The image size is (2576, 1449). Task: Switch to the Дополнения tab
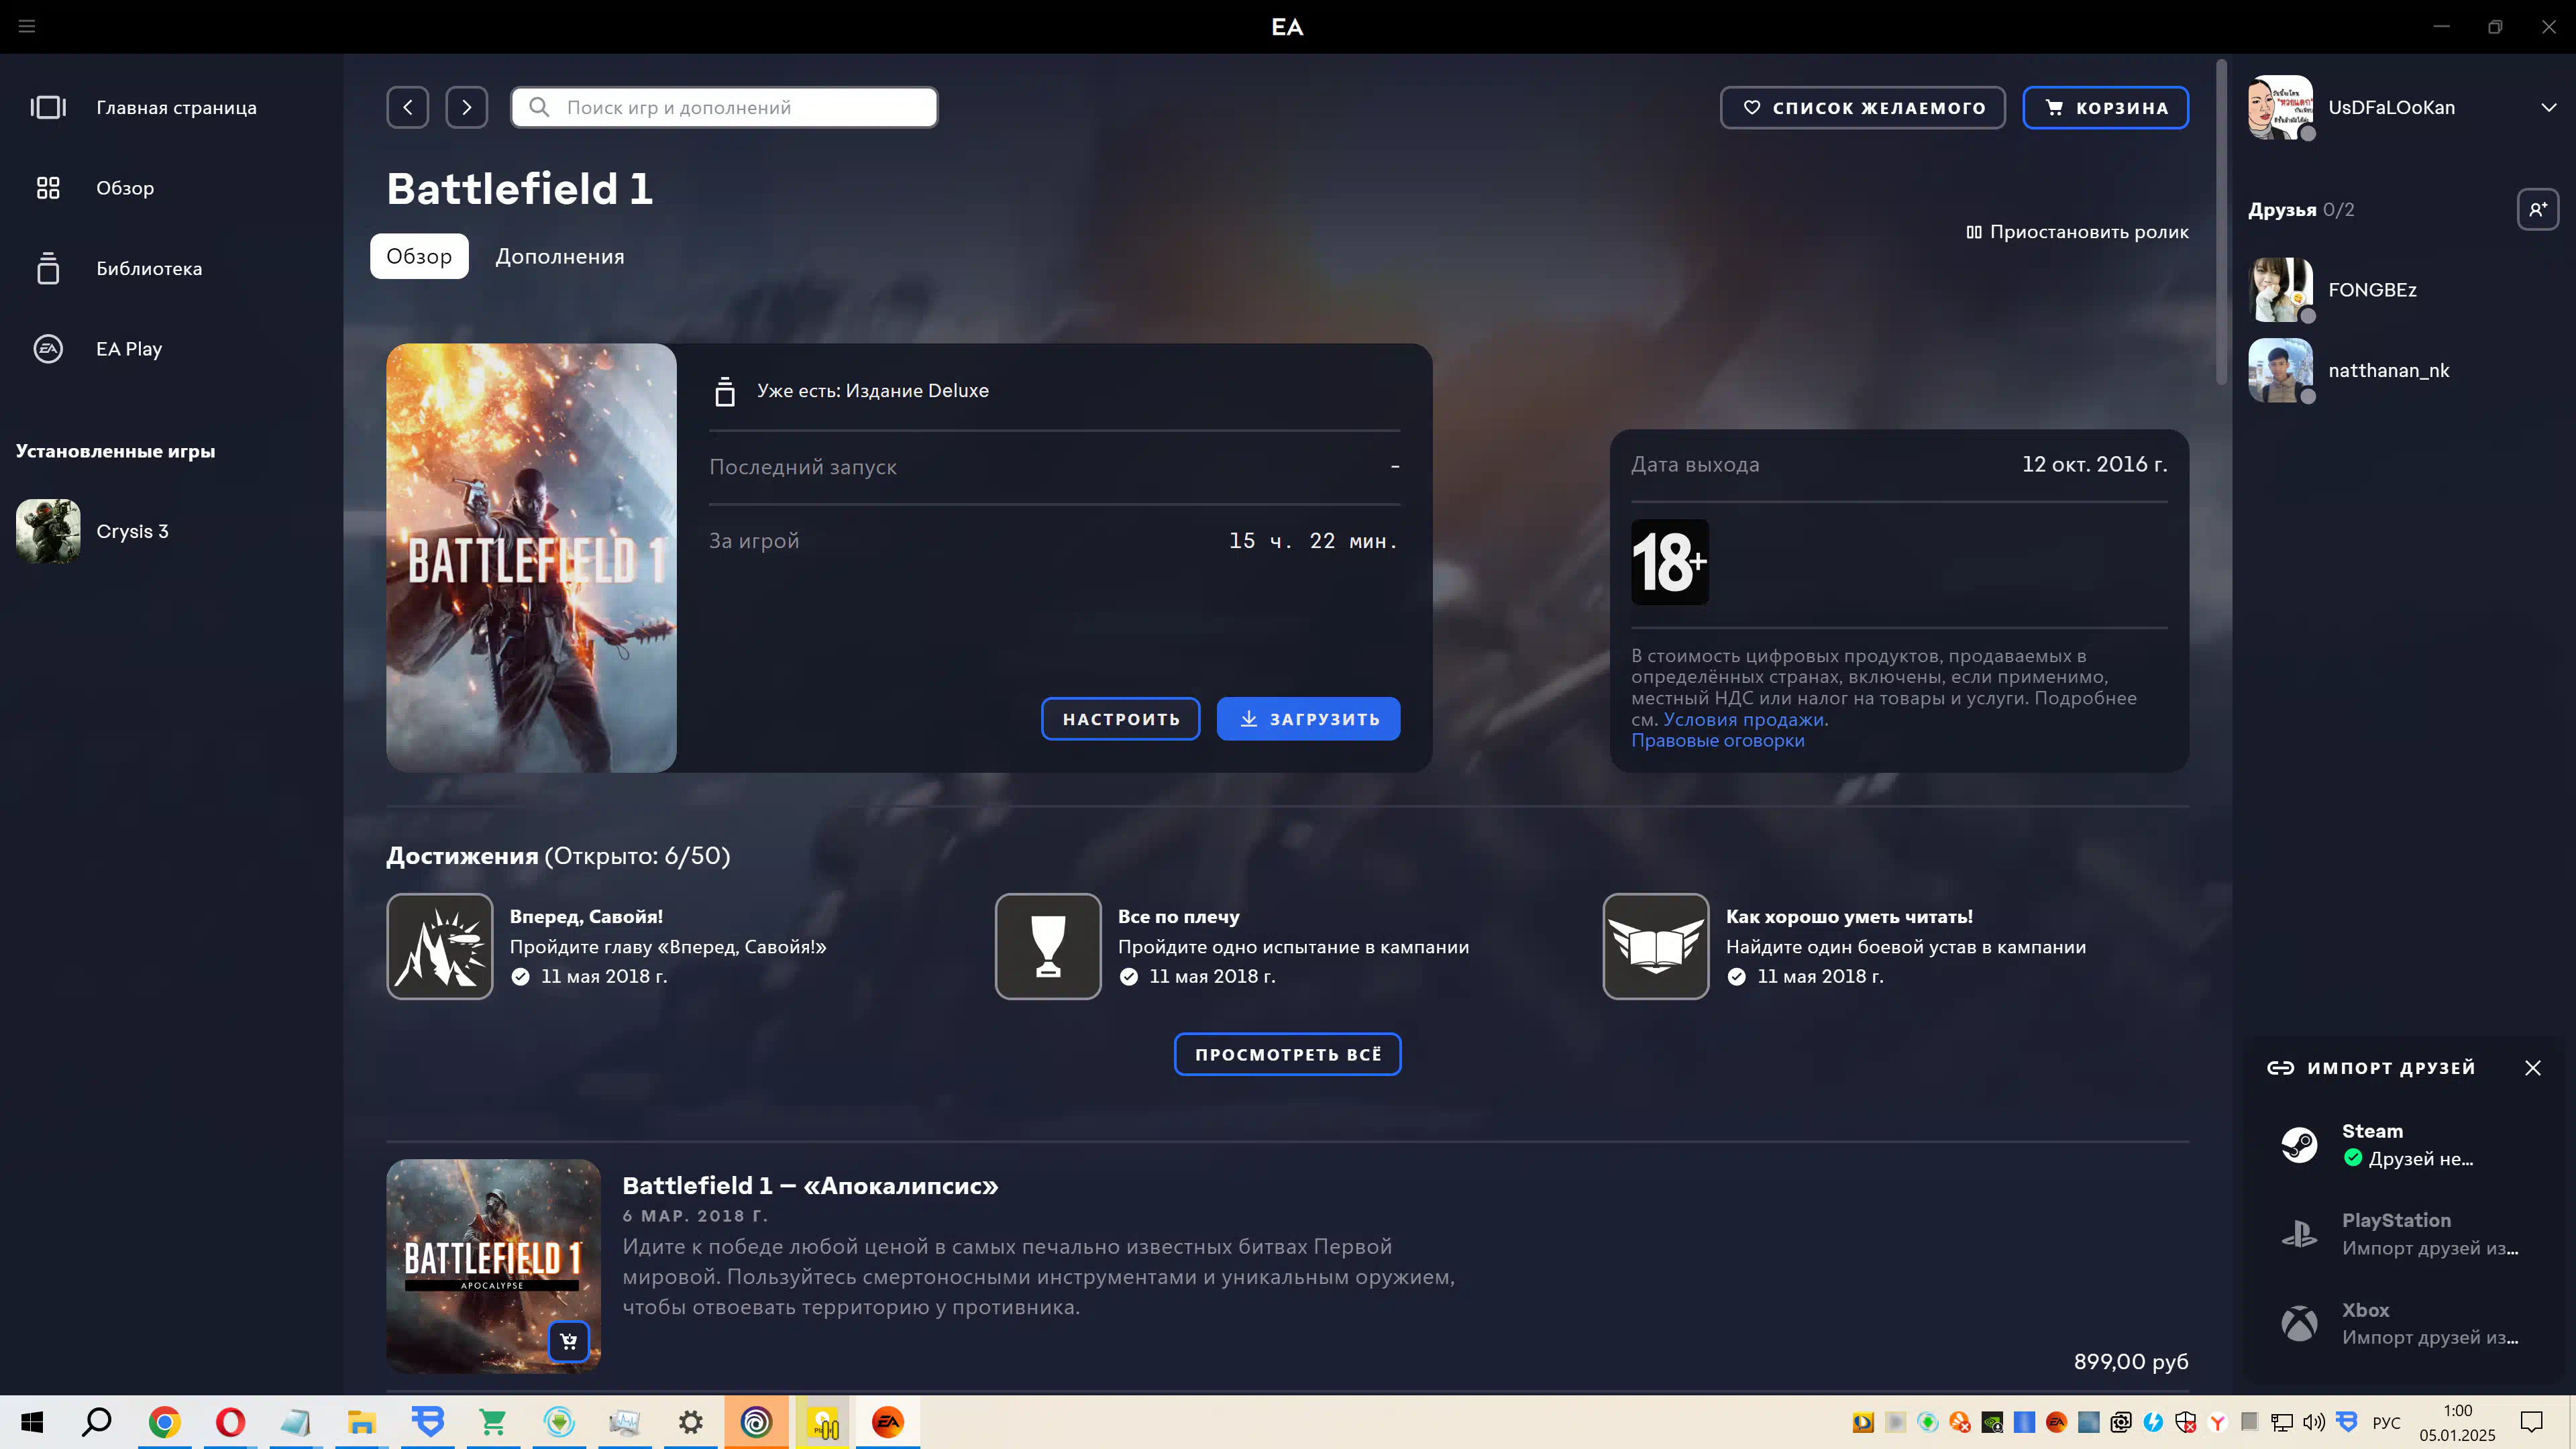pos(560,256)
